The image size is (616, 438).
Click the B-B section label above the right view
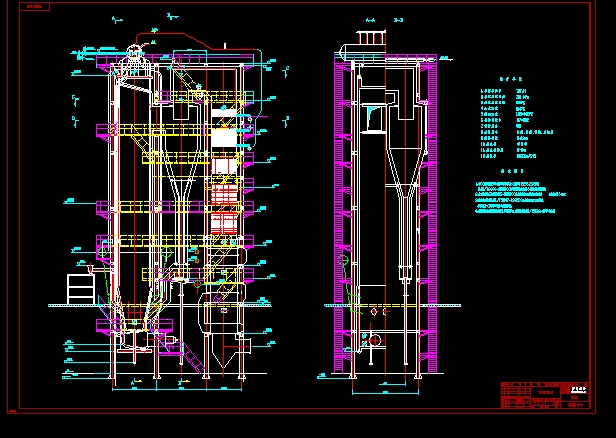click(x=398, y=20)
